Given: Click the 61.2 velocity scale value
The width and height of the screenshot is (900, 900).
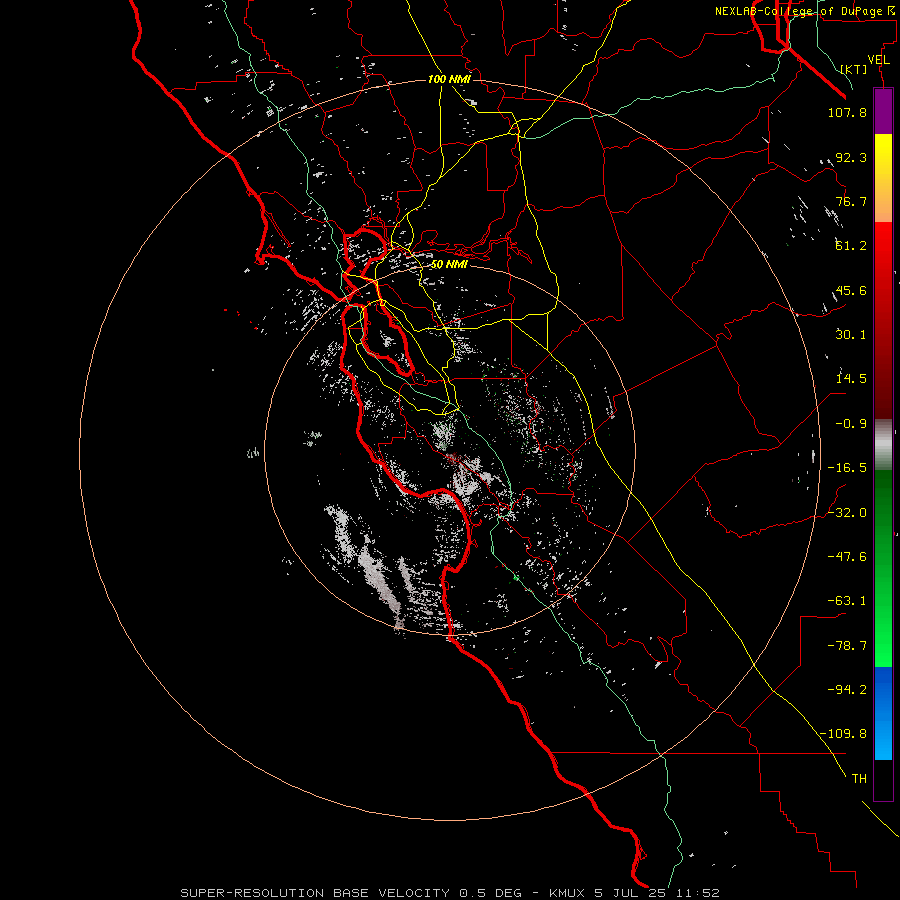Looking at the screenshot, I should tap(851, 246).
